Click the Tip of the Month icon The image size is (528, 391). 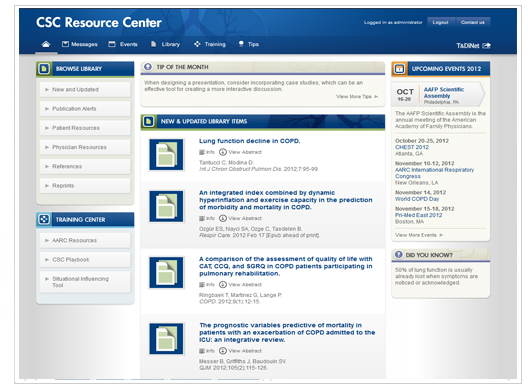[x=147, y=67]
